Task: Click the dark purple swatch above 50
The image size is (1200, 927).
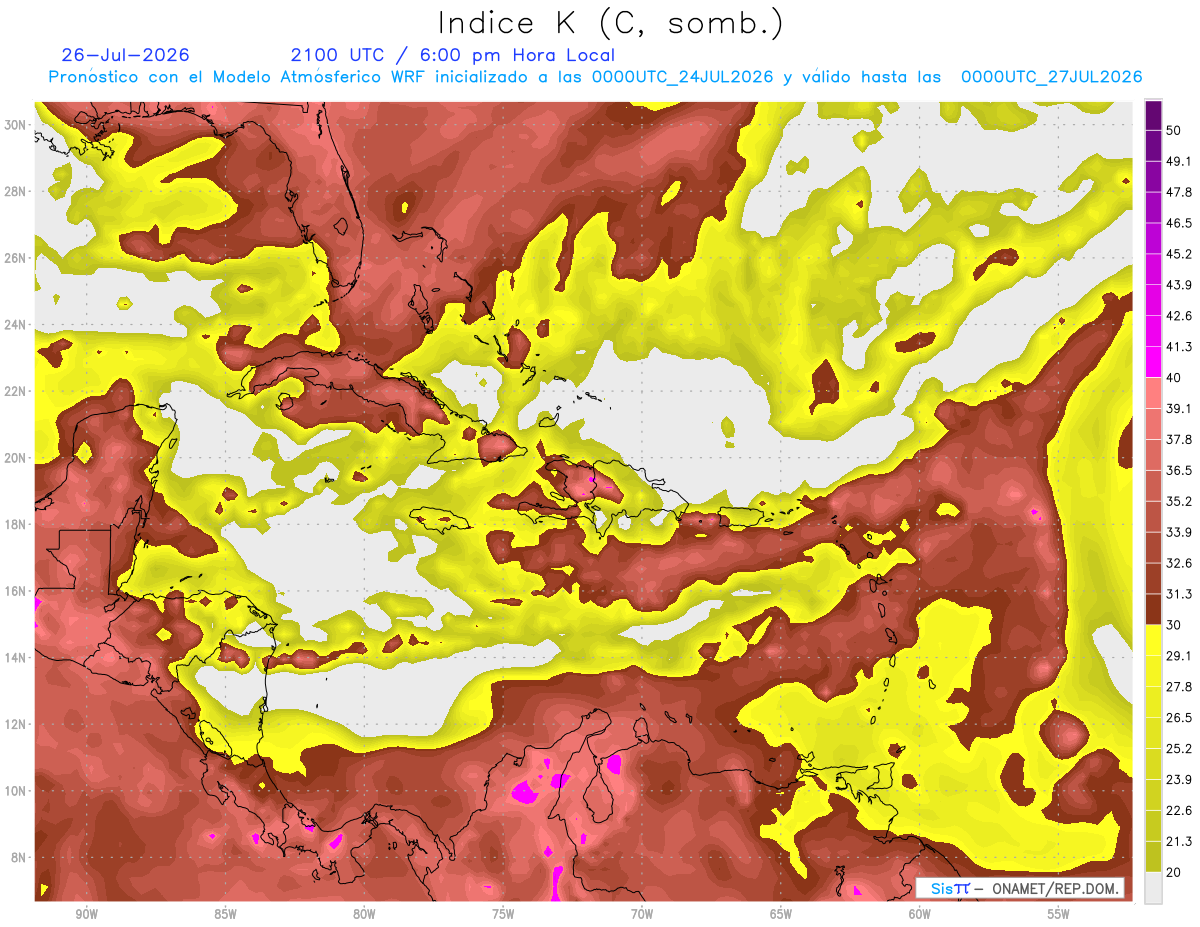Action: (1153, 116)
